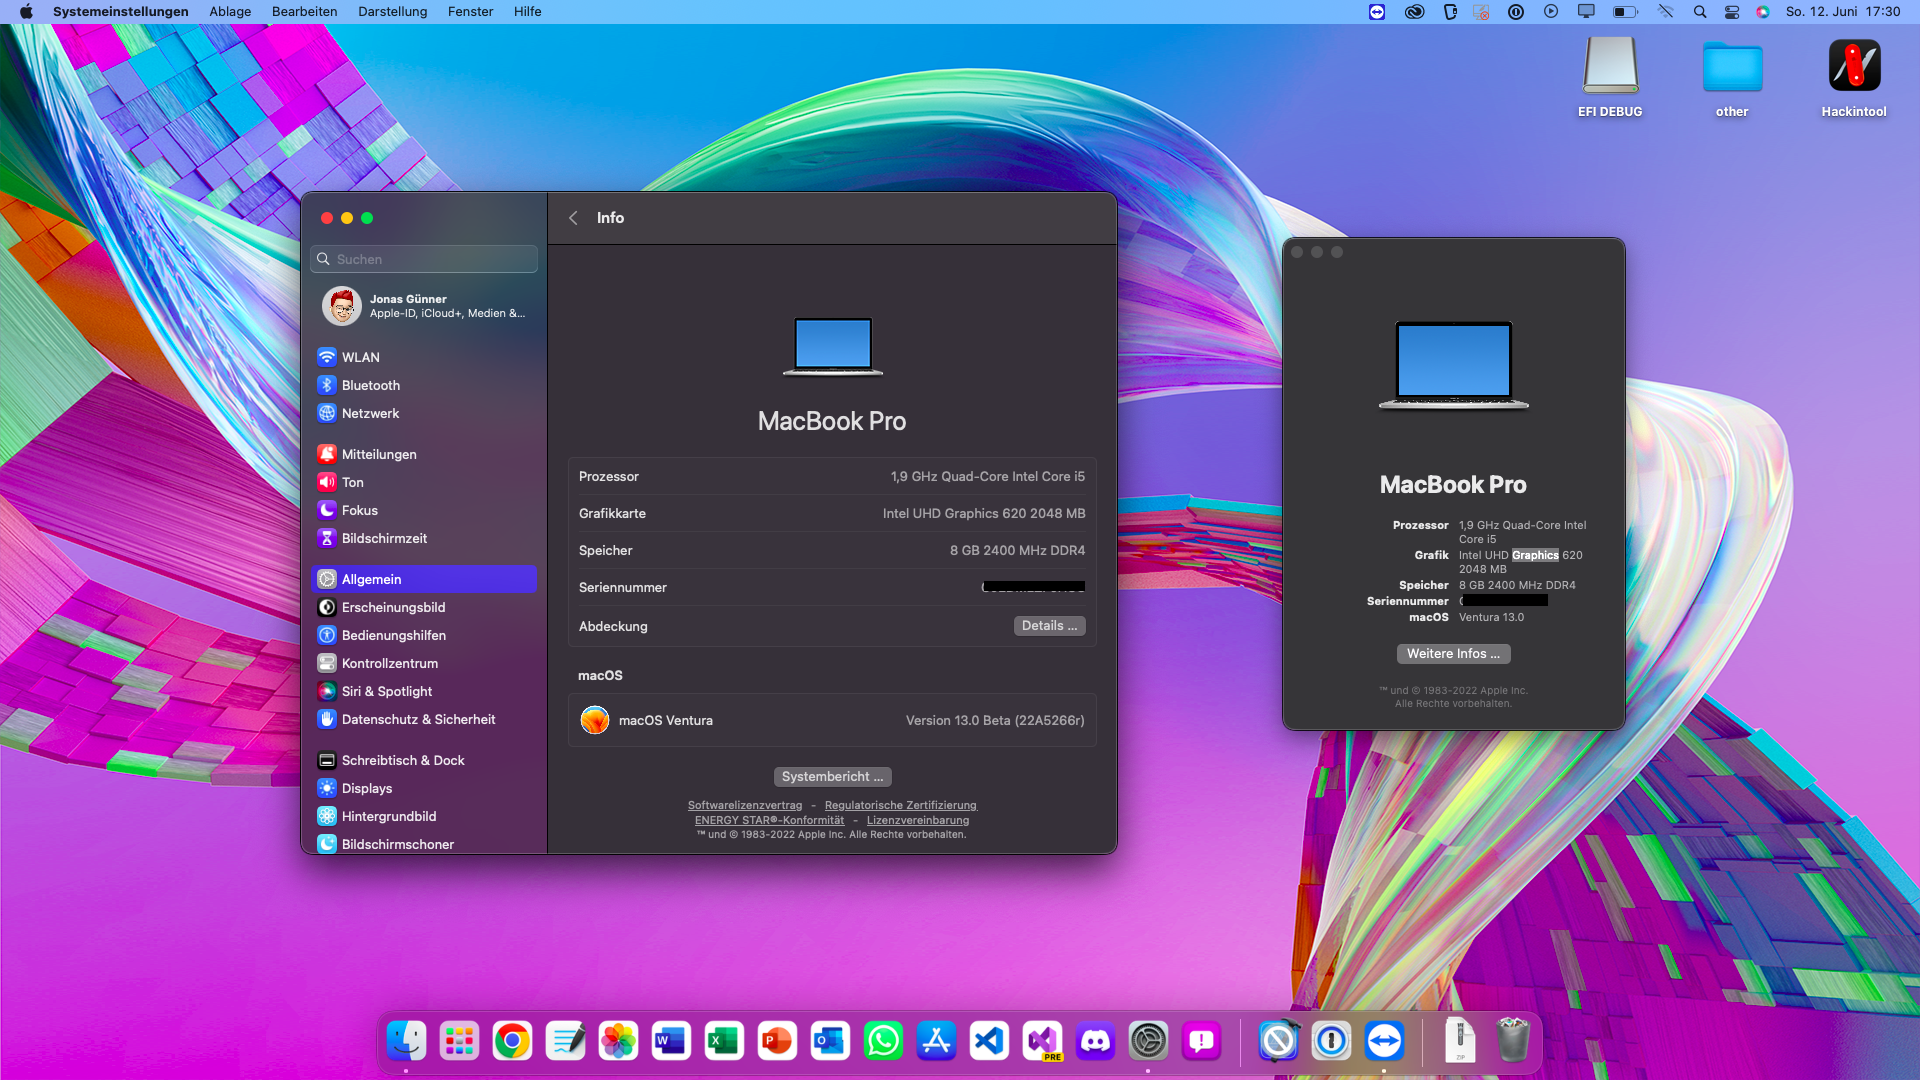Open Bildschirmzeit settings
Screen dimensions: 1920x1080
pos(424,538)
